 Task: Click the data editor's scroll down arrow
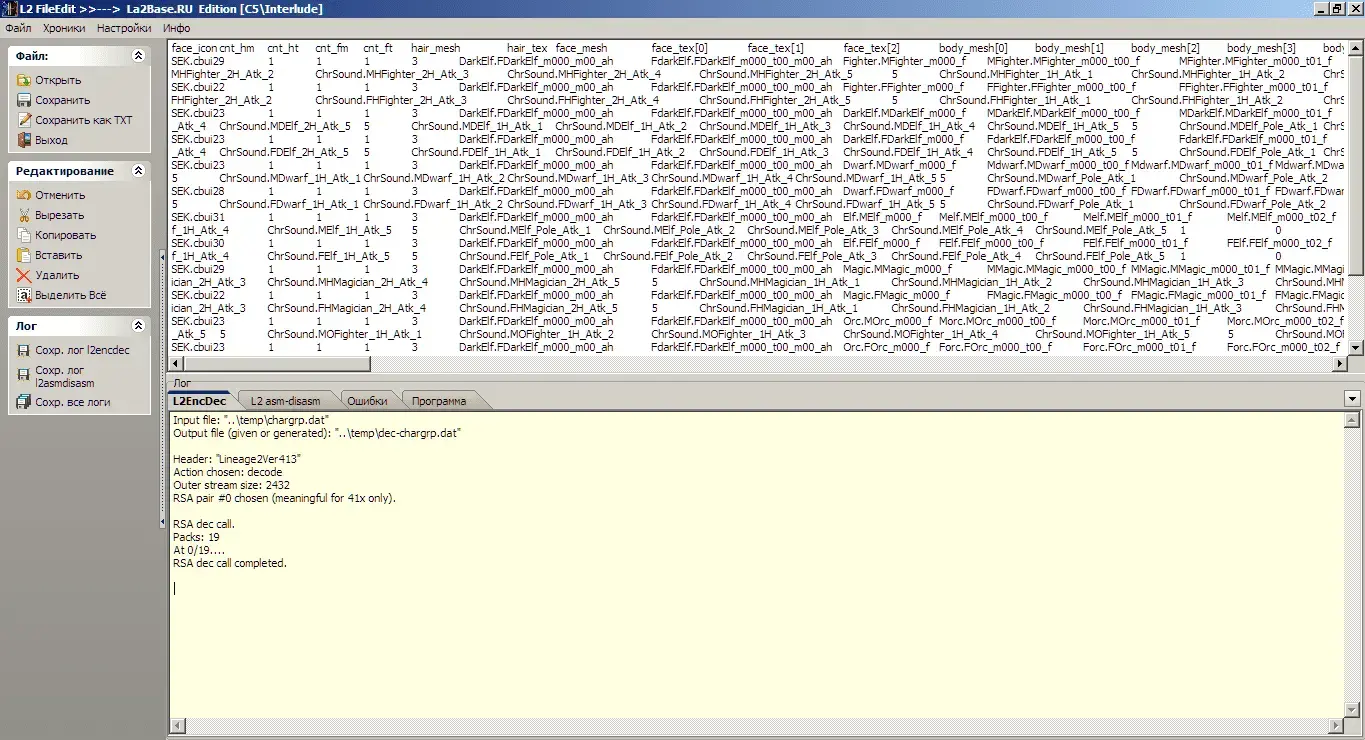(x=1356, y=347)
